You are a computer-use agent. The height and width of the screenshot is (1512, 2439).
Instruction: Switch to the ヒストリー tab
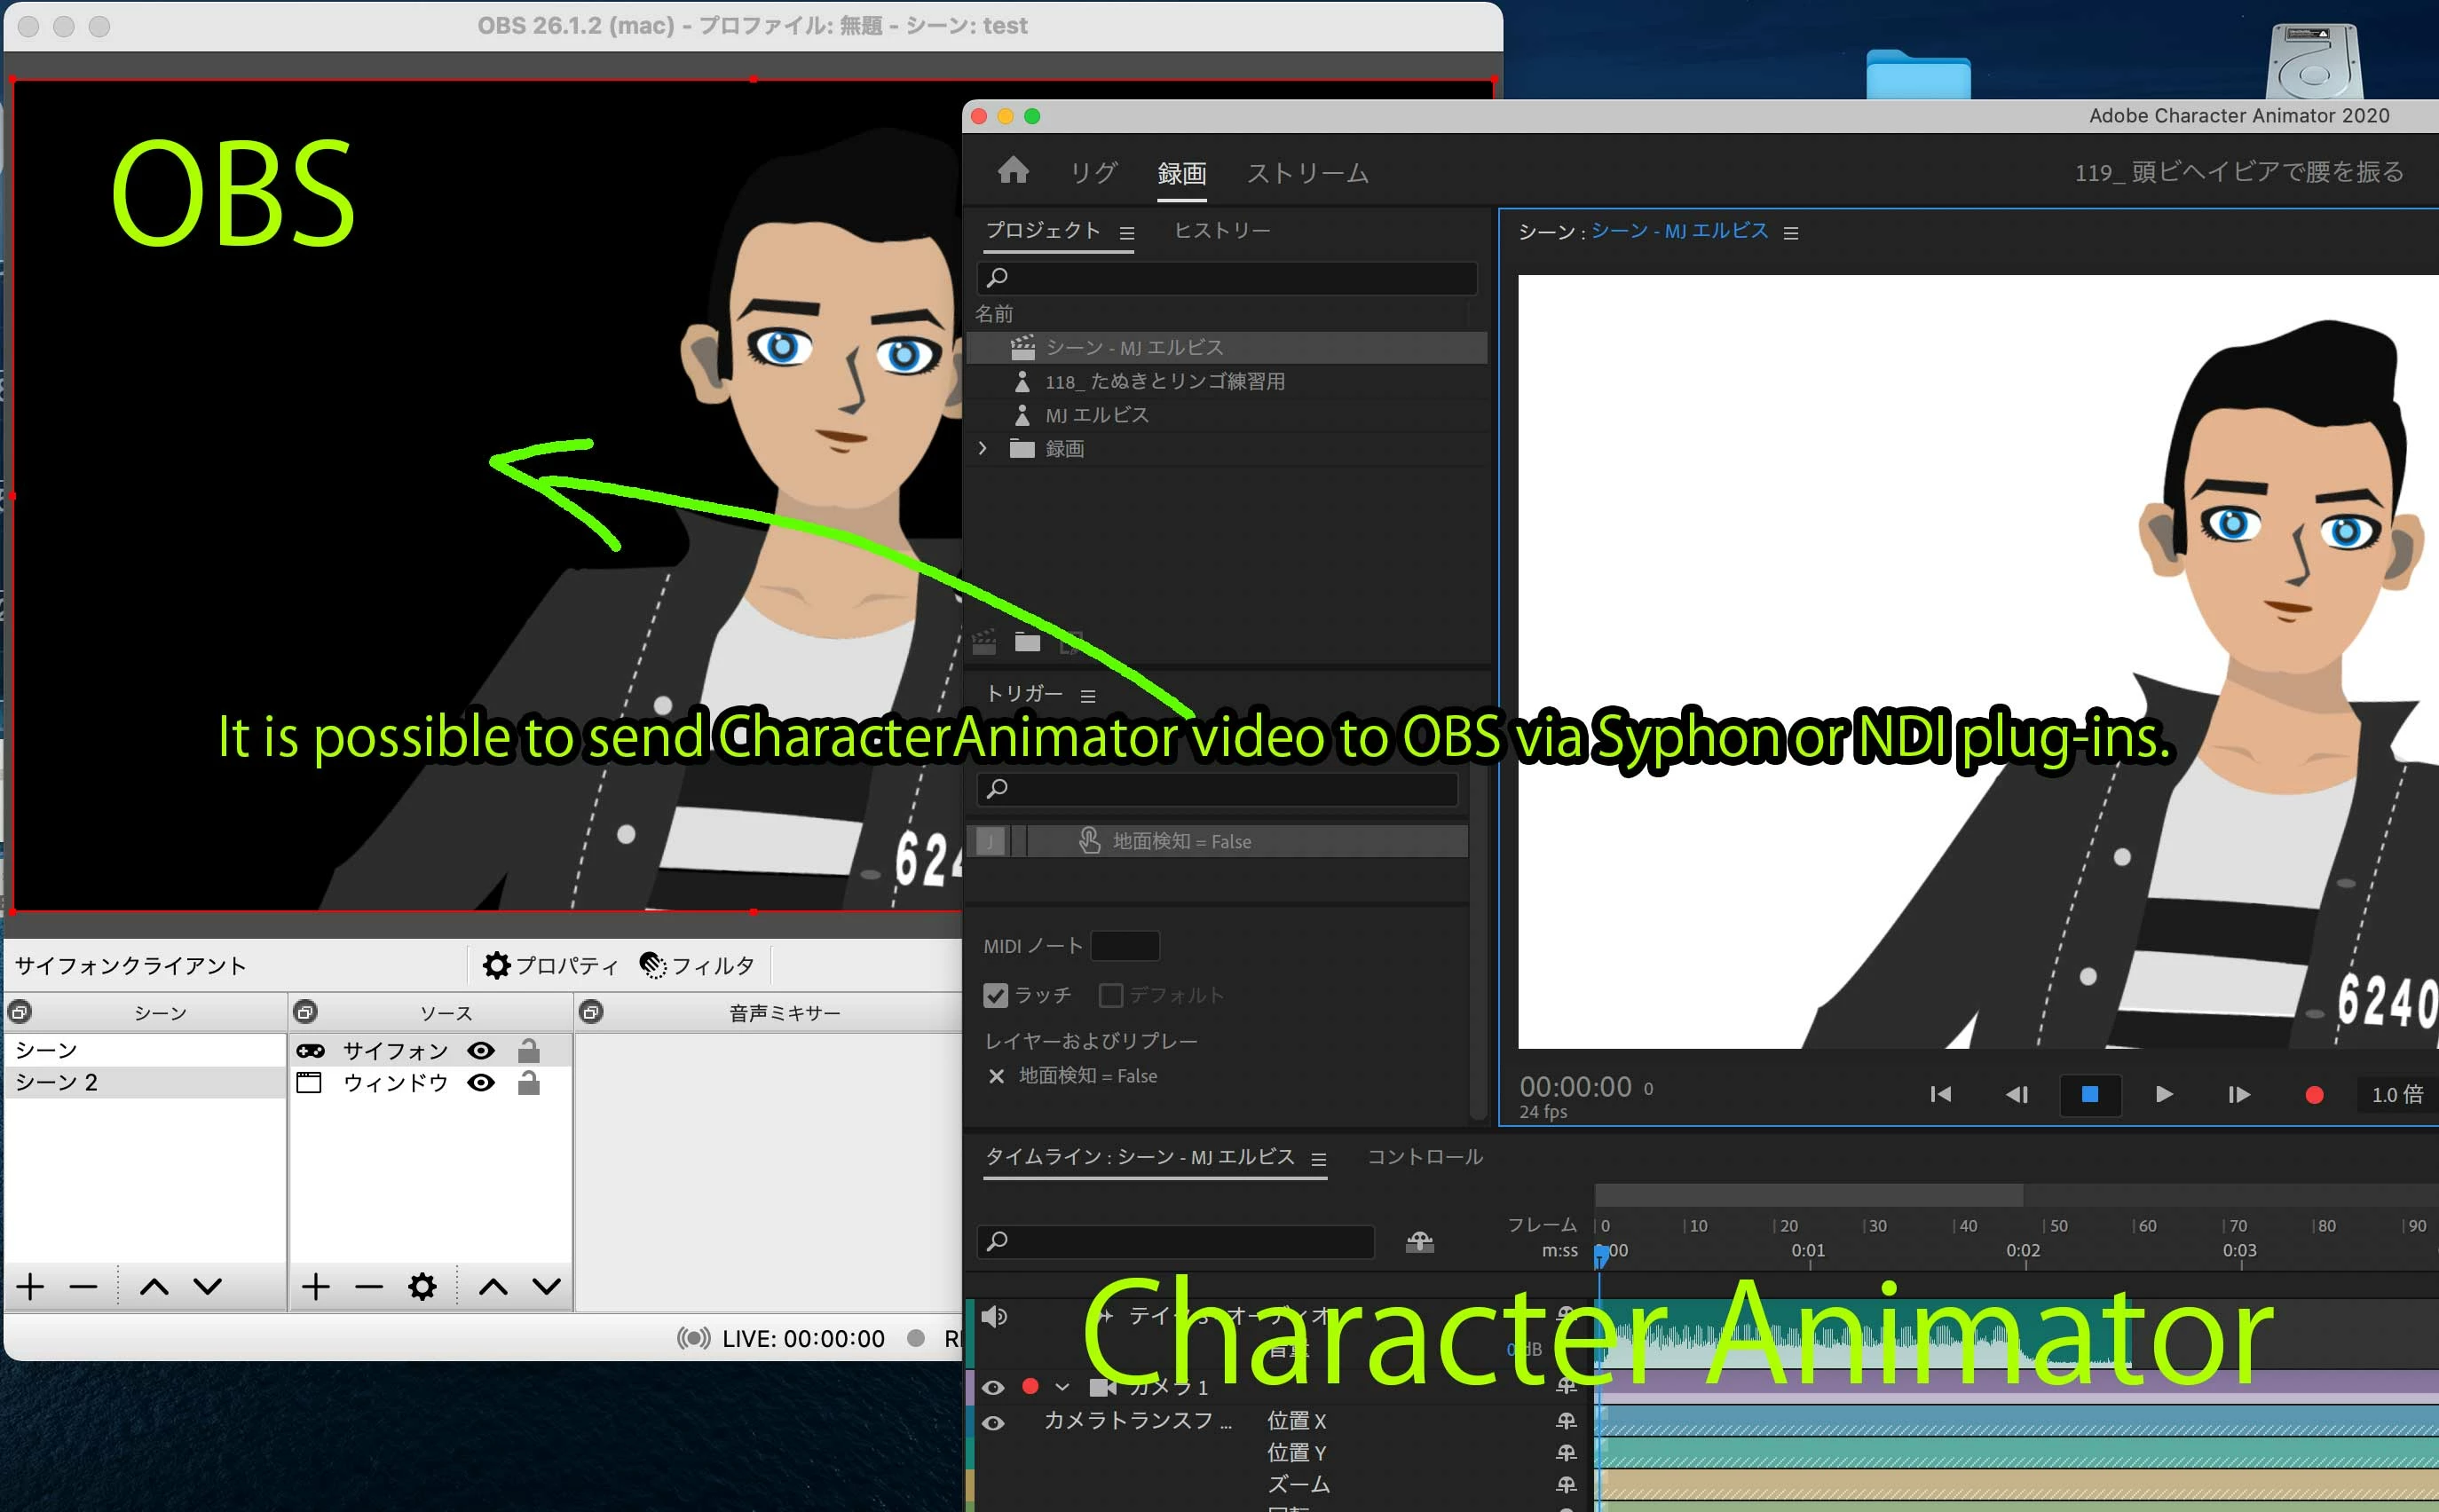[1221, 231]
